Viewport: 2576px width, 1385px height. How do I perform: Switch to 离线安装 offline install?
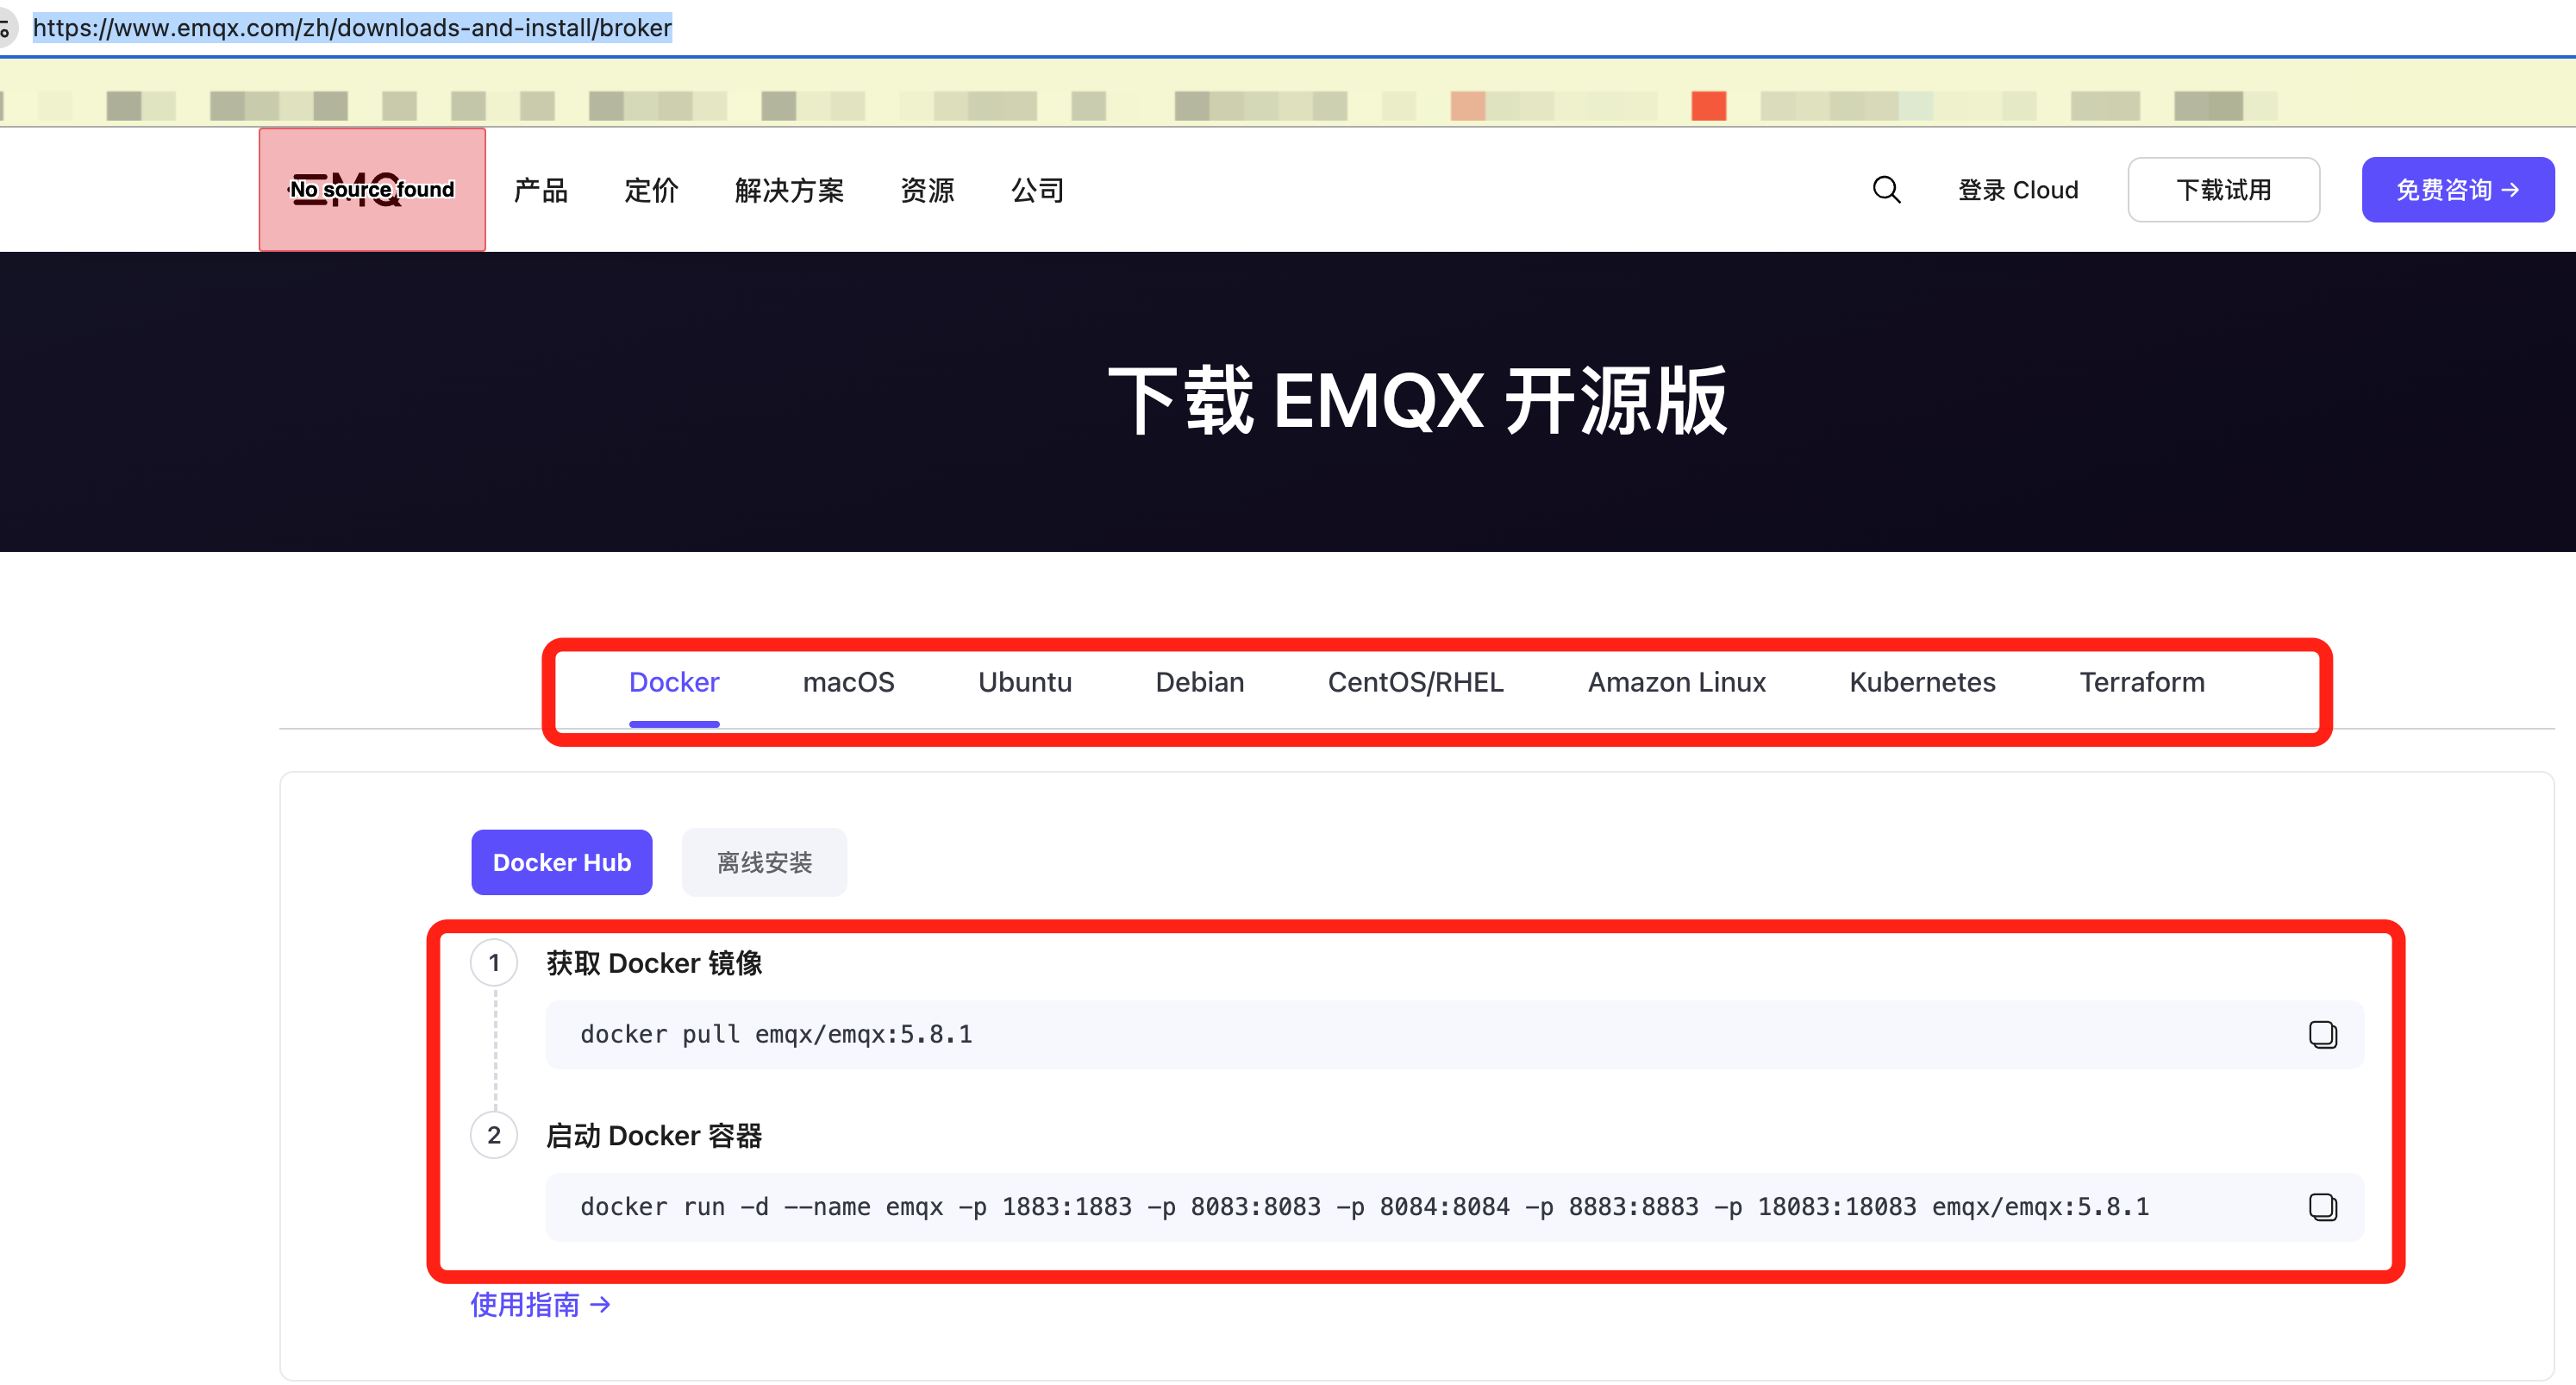pos(764,862)
